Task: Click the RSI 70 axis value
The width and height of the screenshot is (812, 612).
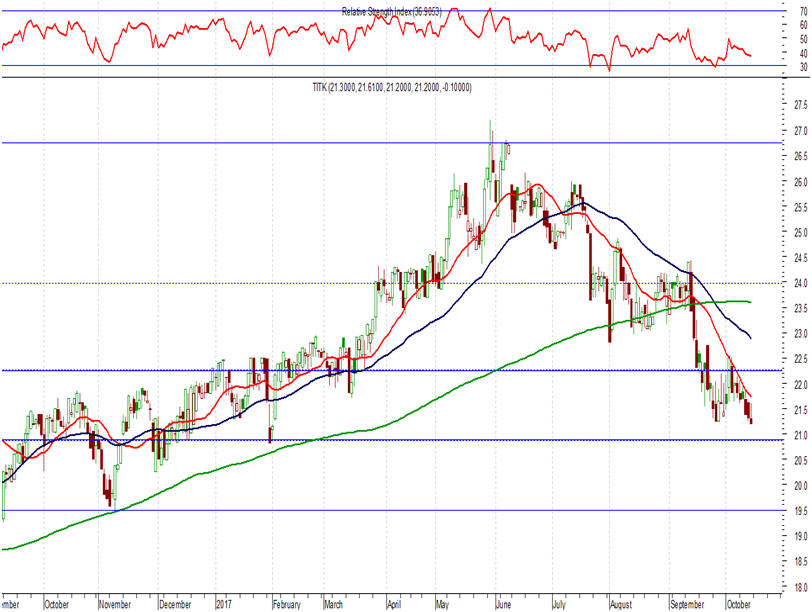Action: point(803,10)
